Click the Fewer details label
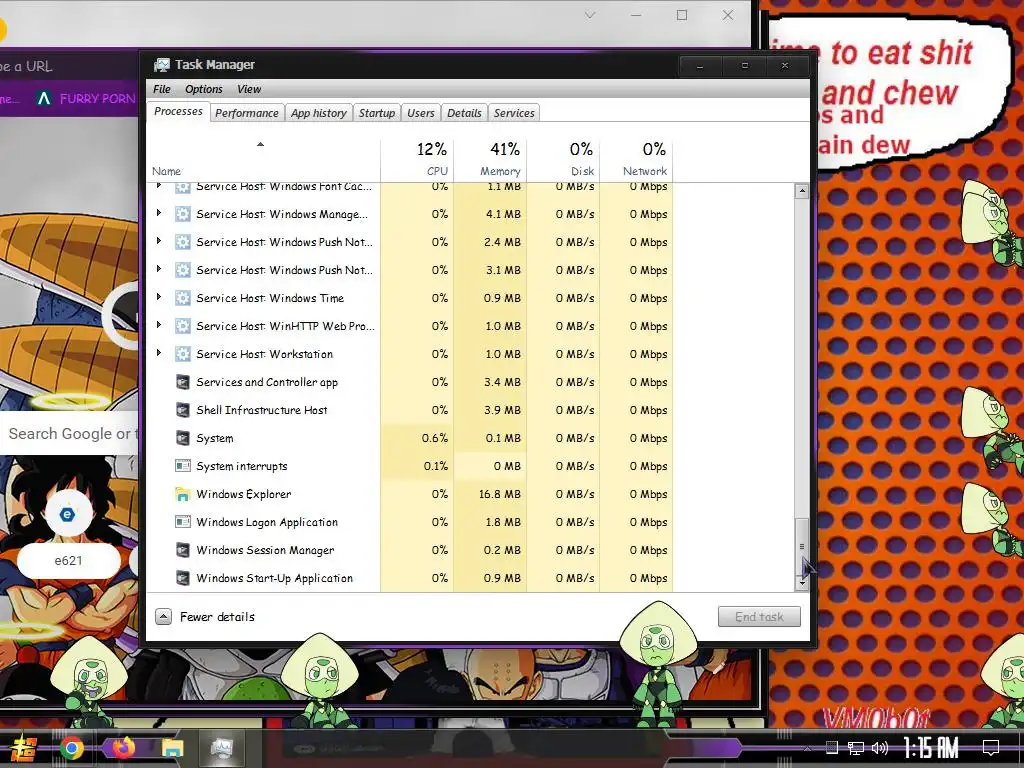1024x768 pixels. [217, 617]
